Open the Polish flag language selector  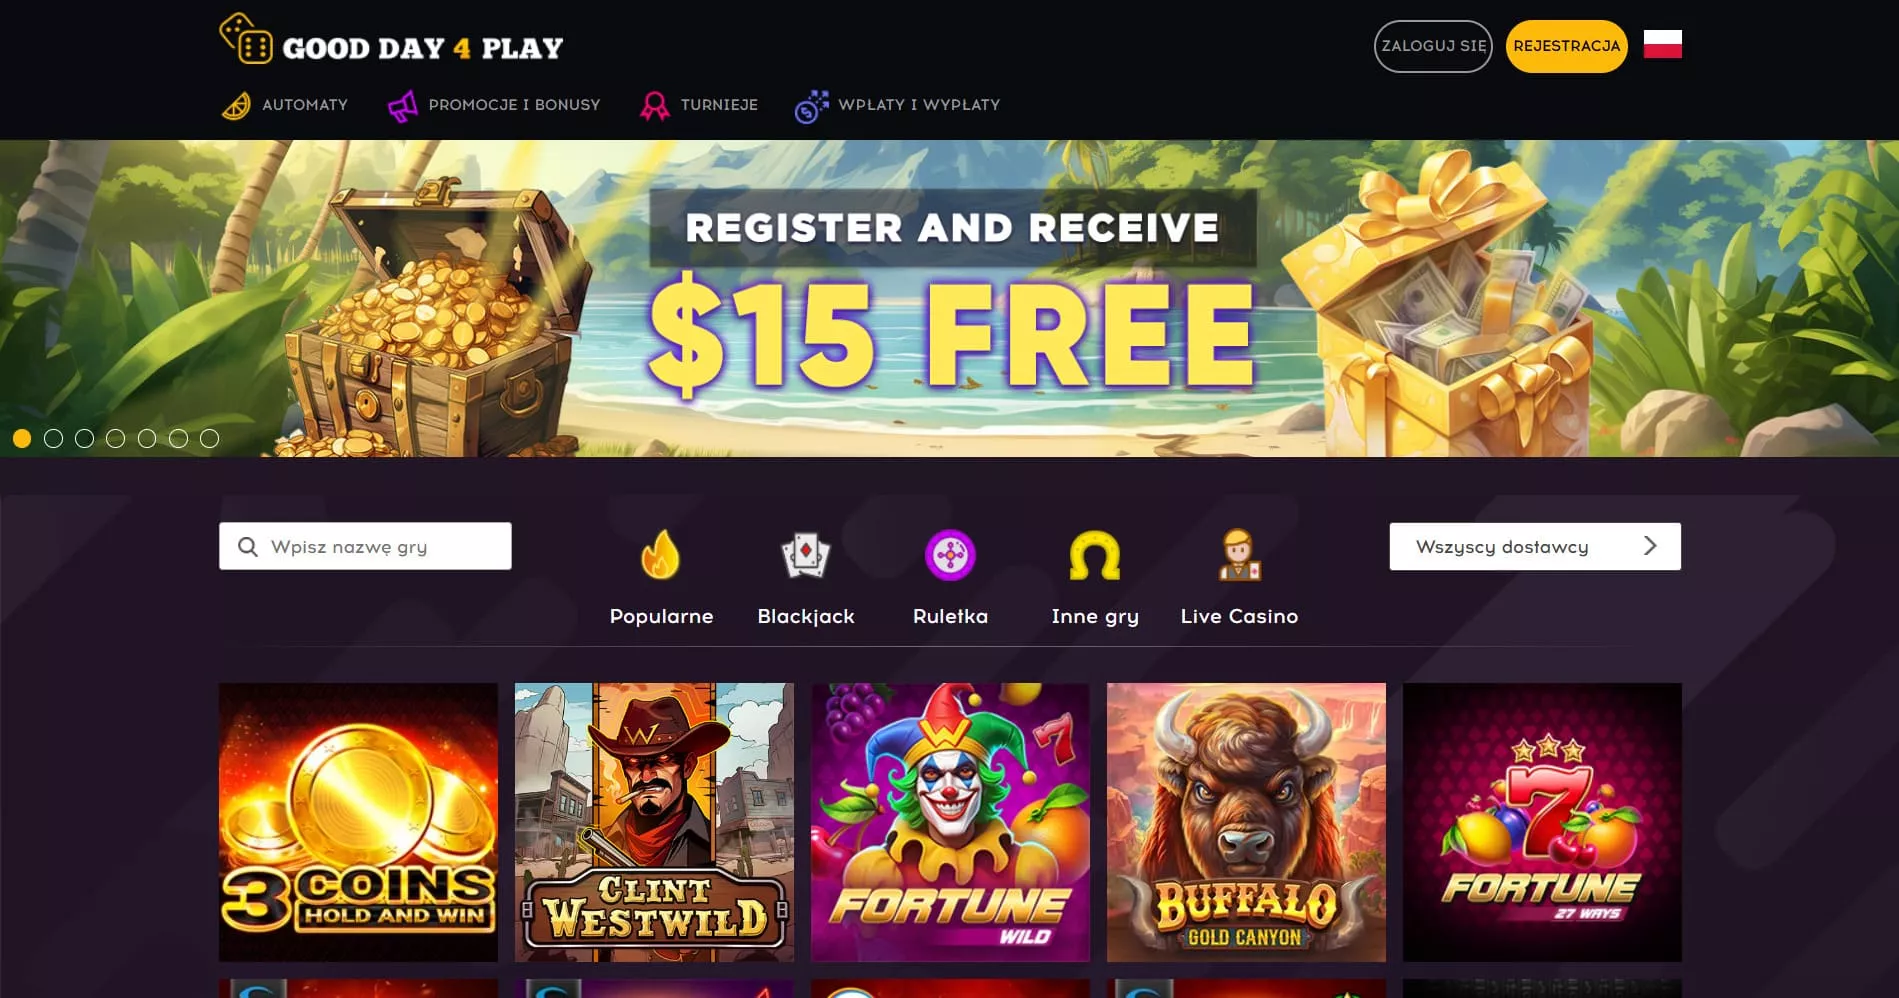click(1662, 45)
